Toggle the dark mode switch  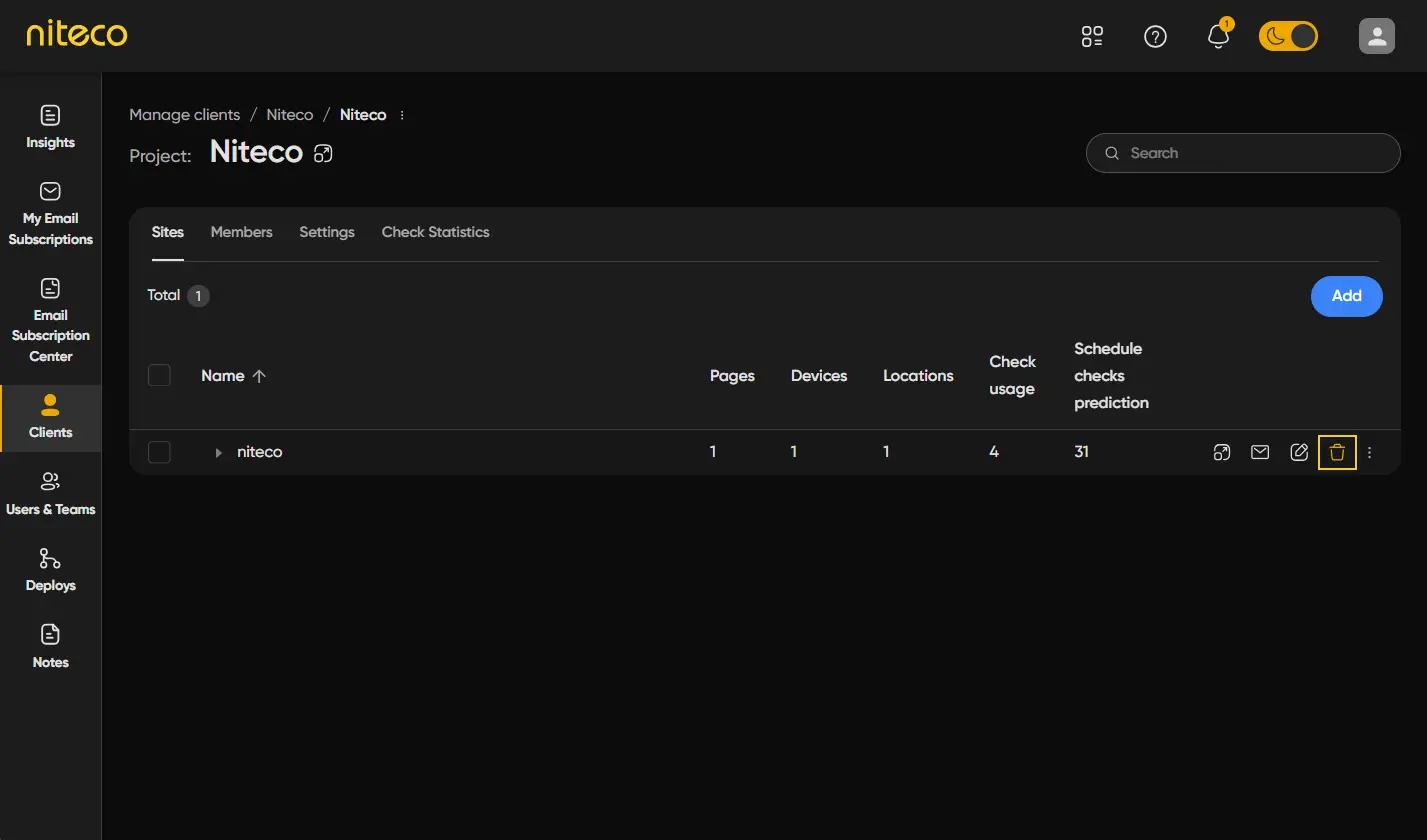click(x=1288, y=37)
